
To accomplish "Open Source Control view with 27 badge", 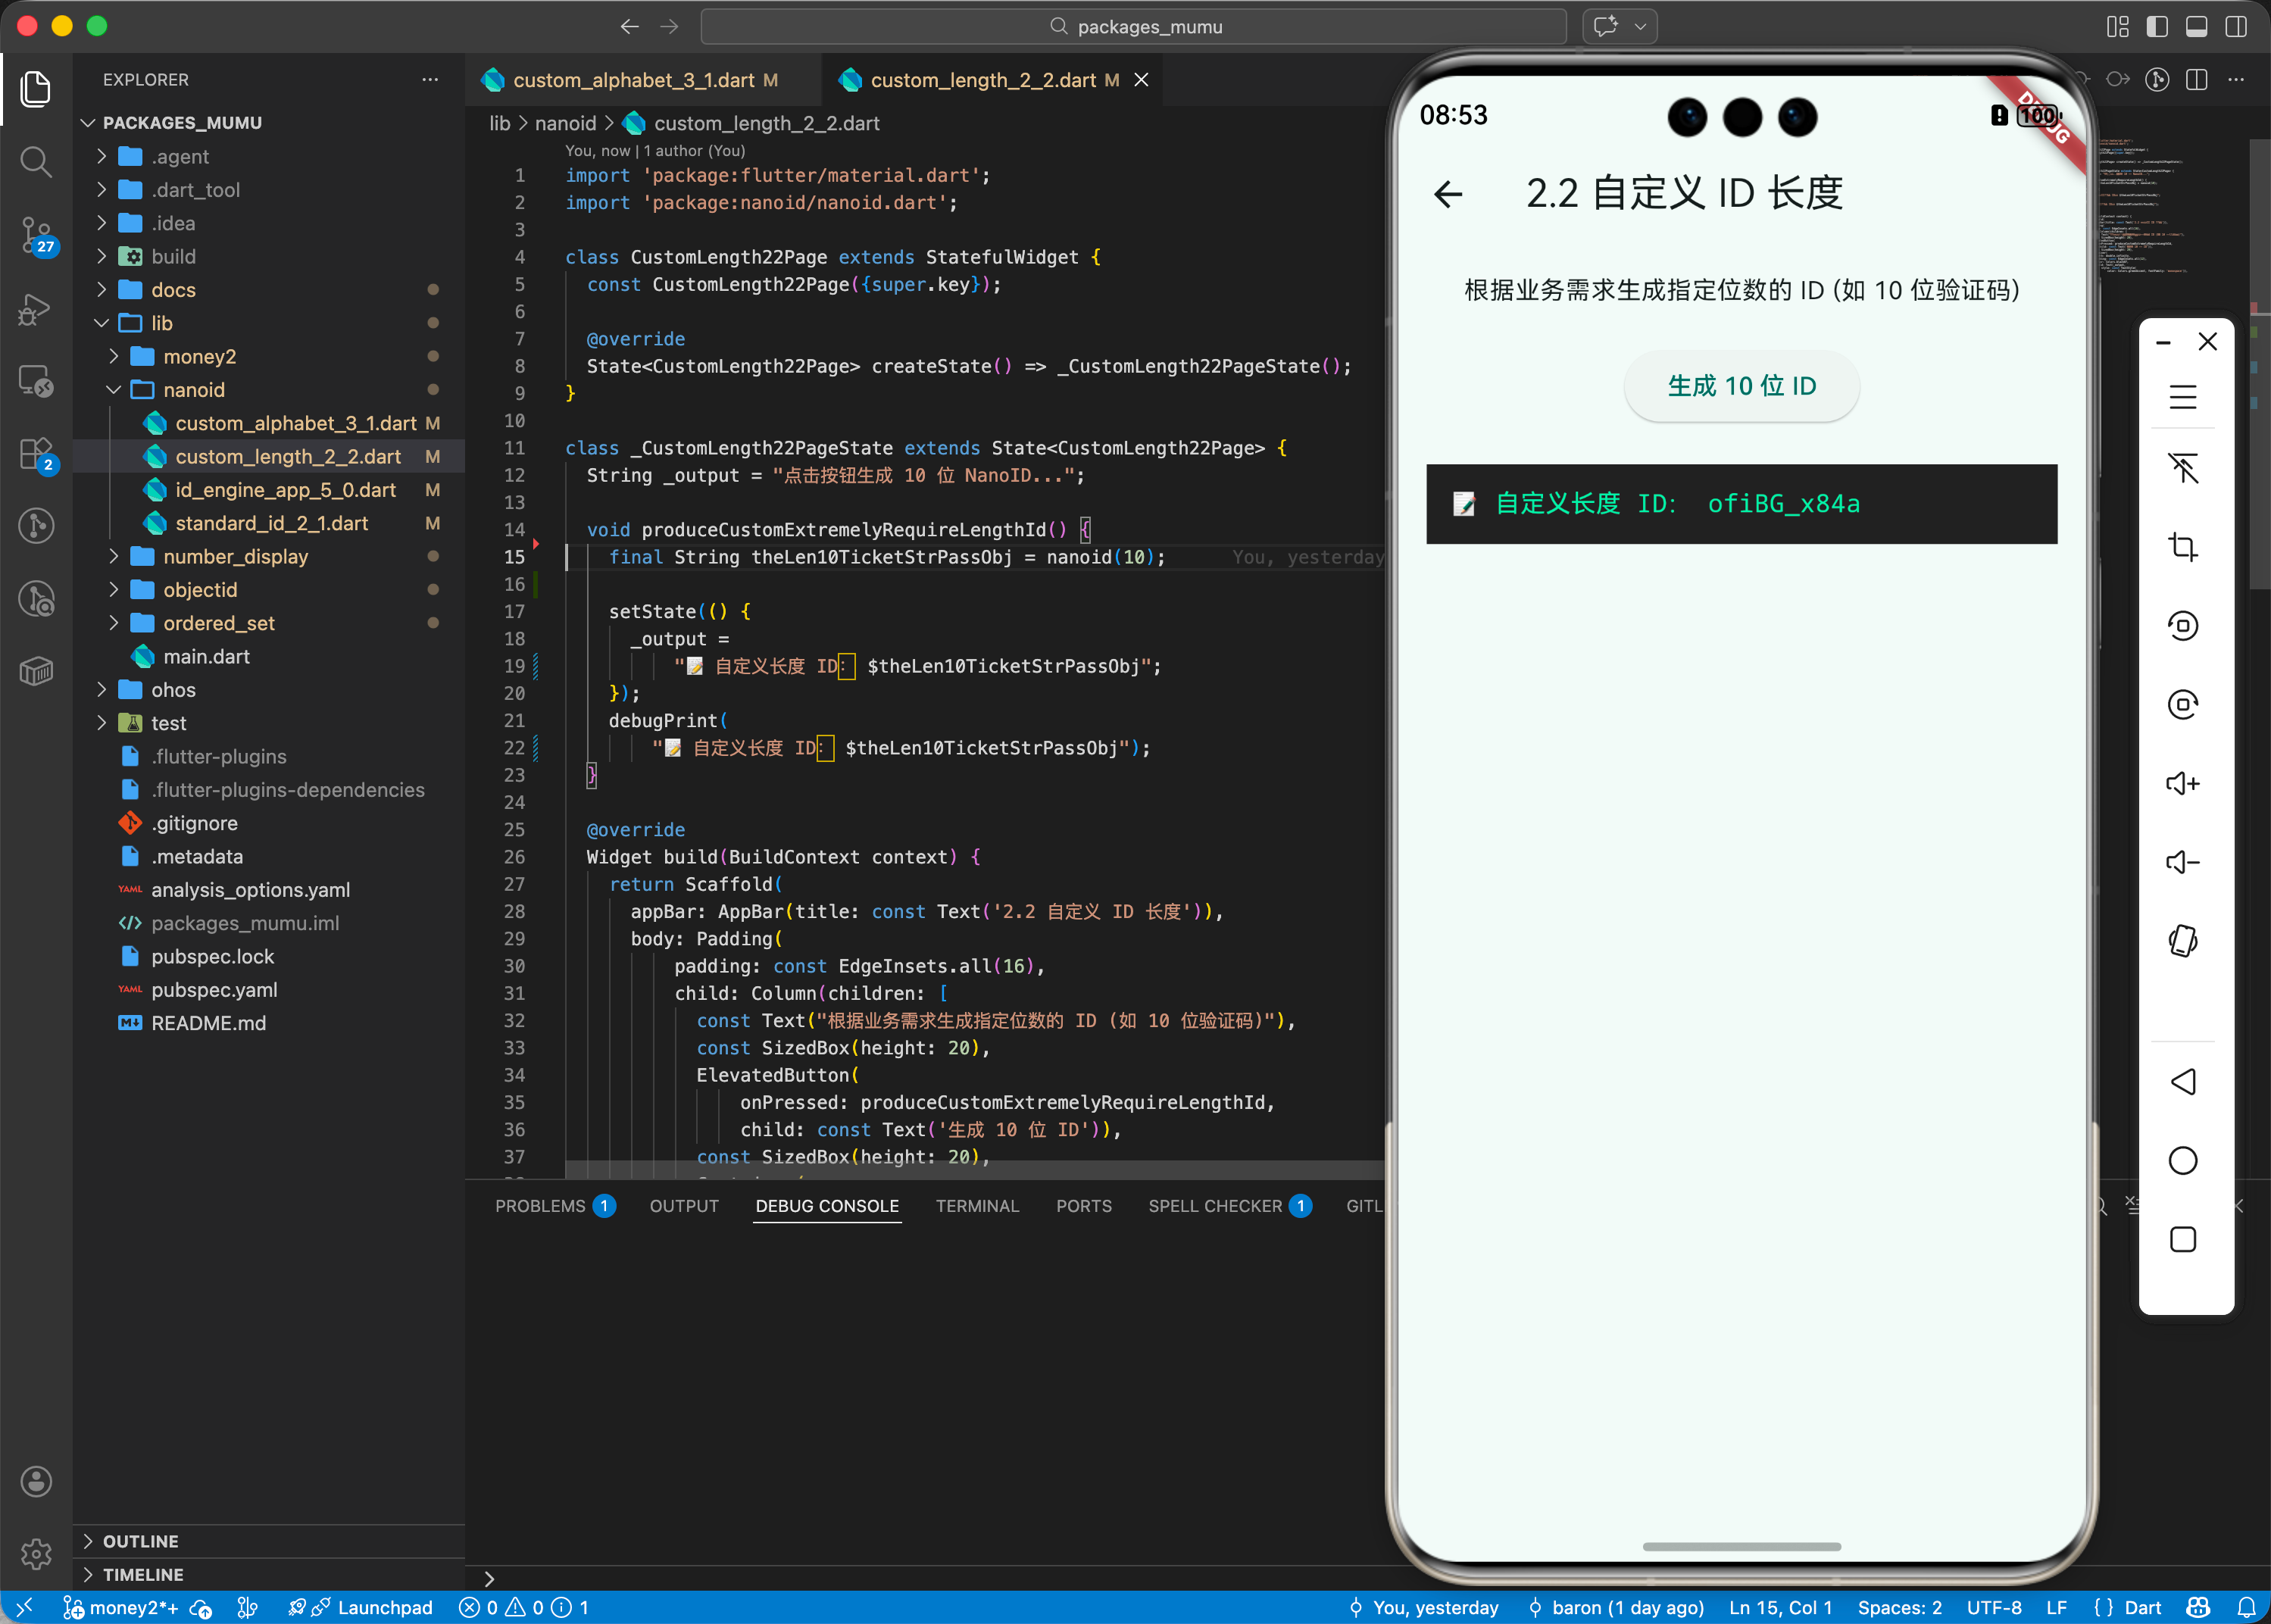I will point(36,235).
